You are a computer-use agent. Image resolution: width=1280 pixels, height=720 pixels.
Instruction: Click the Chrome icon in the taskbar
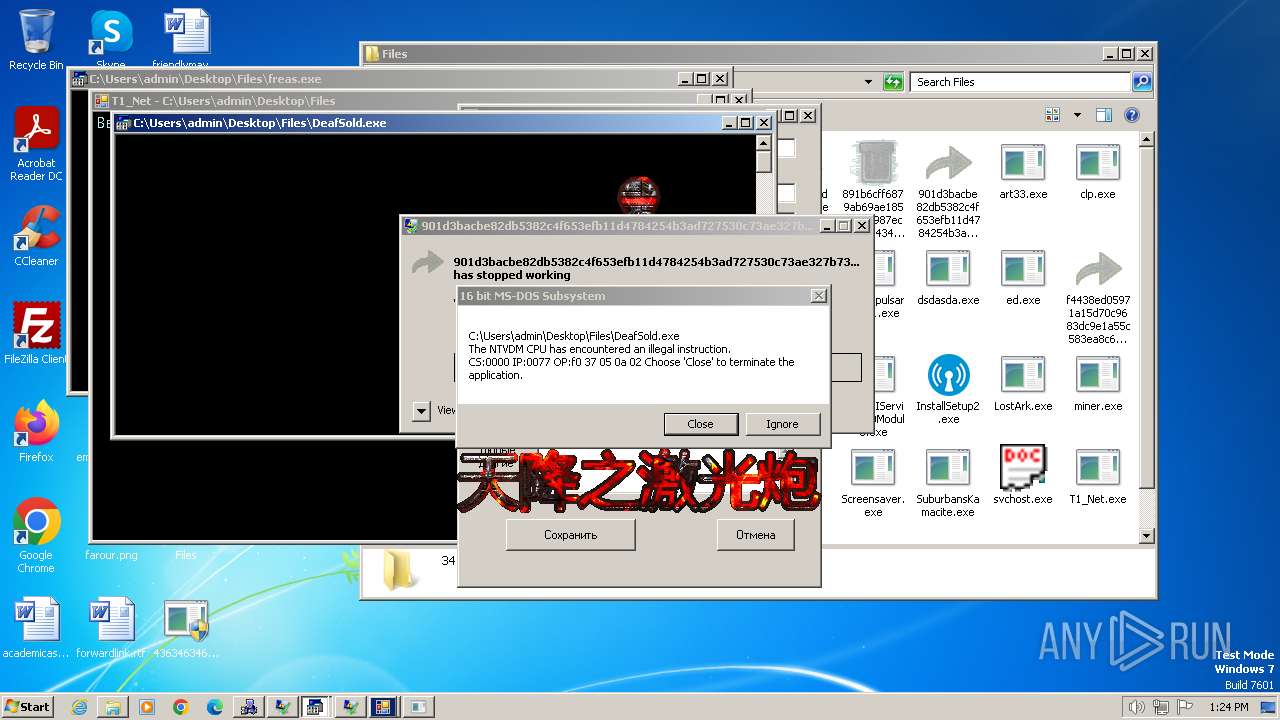[x=181, y=707]
